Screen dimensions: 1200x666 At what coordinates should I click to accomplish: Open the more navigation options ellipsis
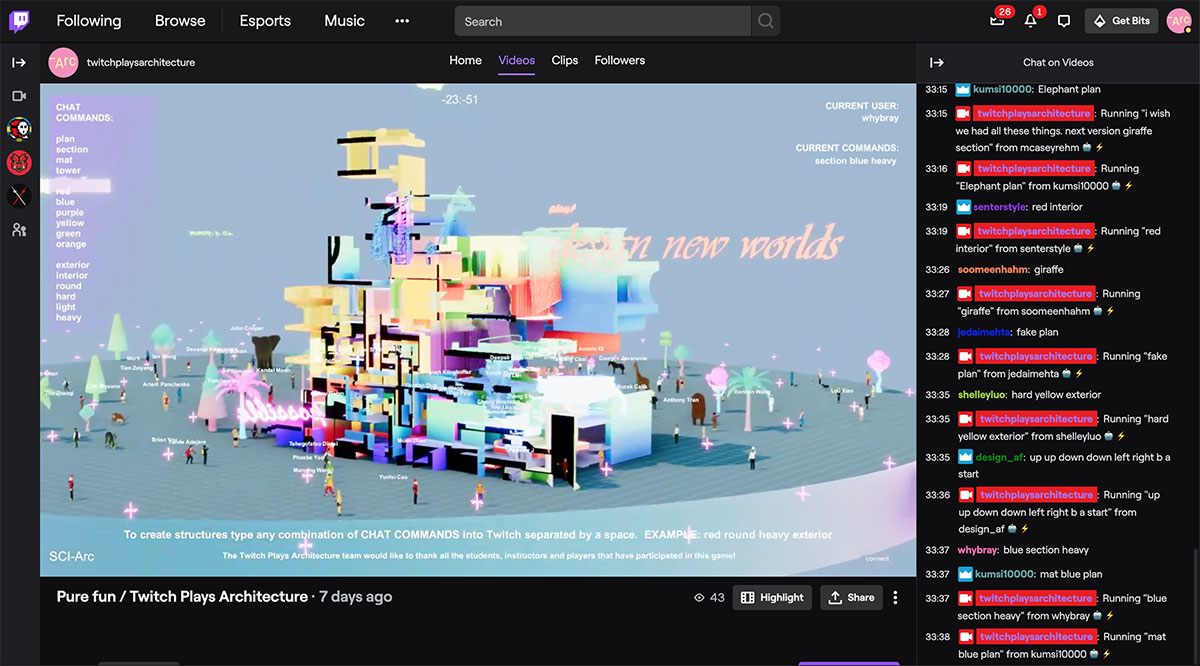402,21
